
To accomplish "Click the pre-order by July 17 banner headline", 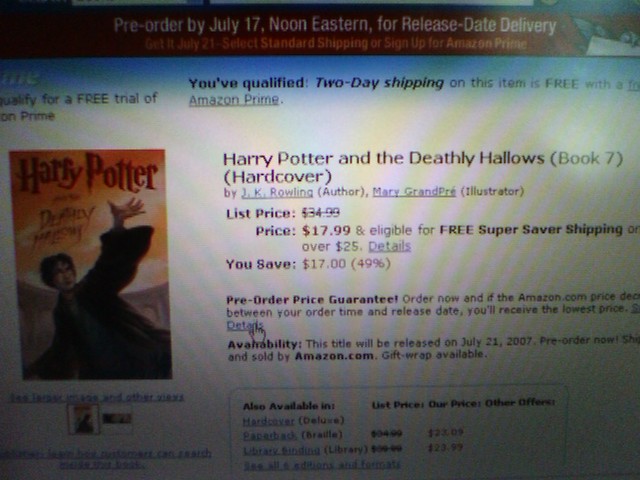I will coord(335,25).
